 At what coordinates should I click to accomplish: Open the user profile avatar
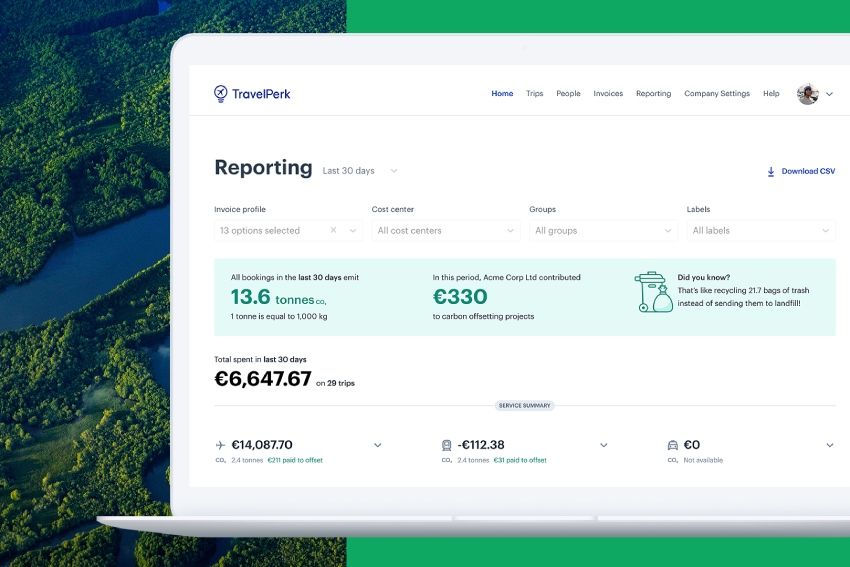tap(807, 94)
